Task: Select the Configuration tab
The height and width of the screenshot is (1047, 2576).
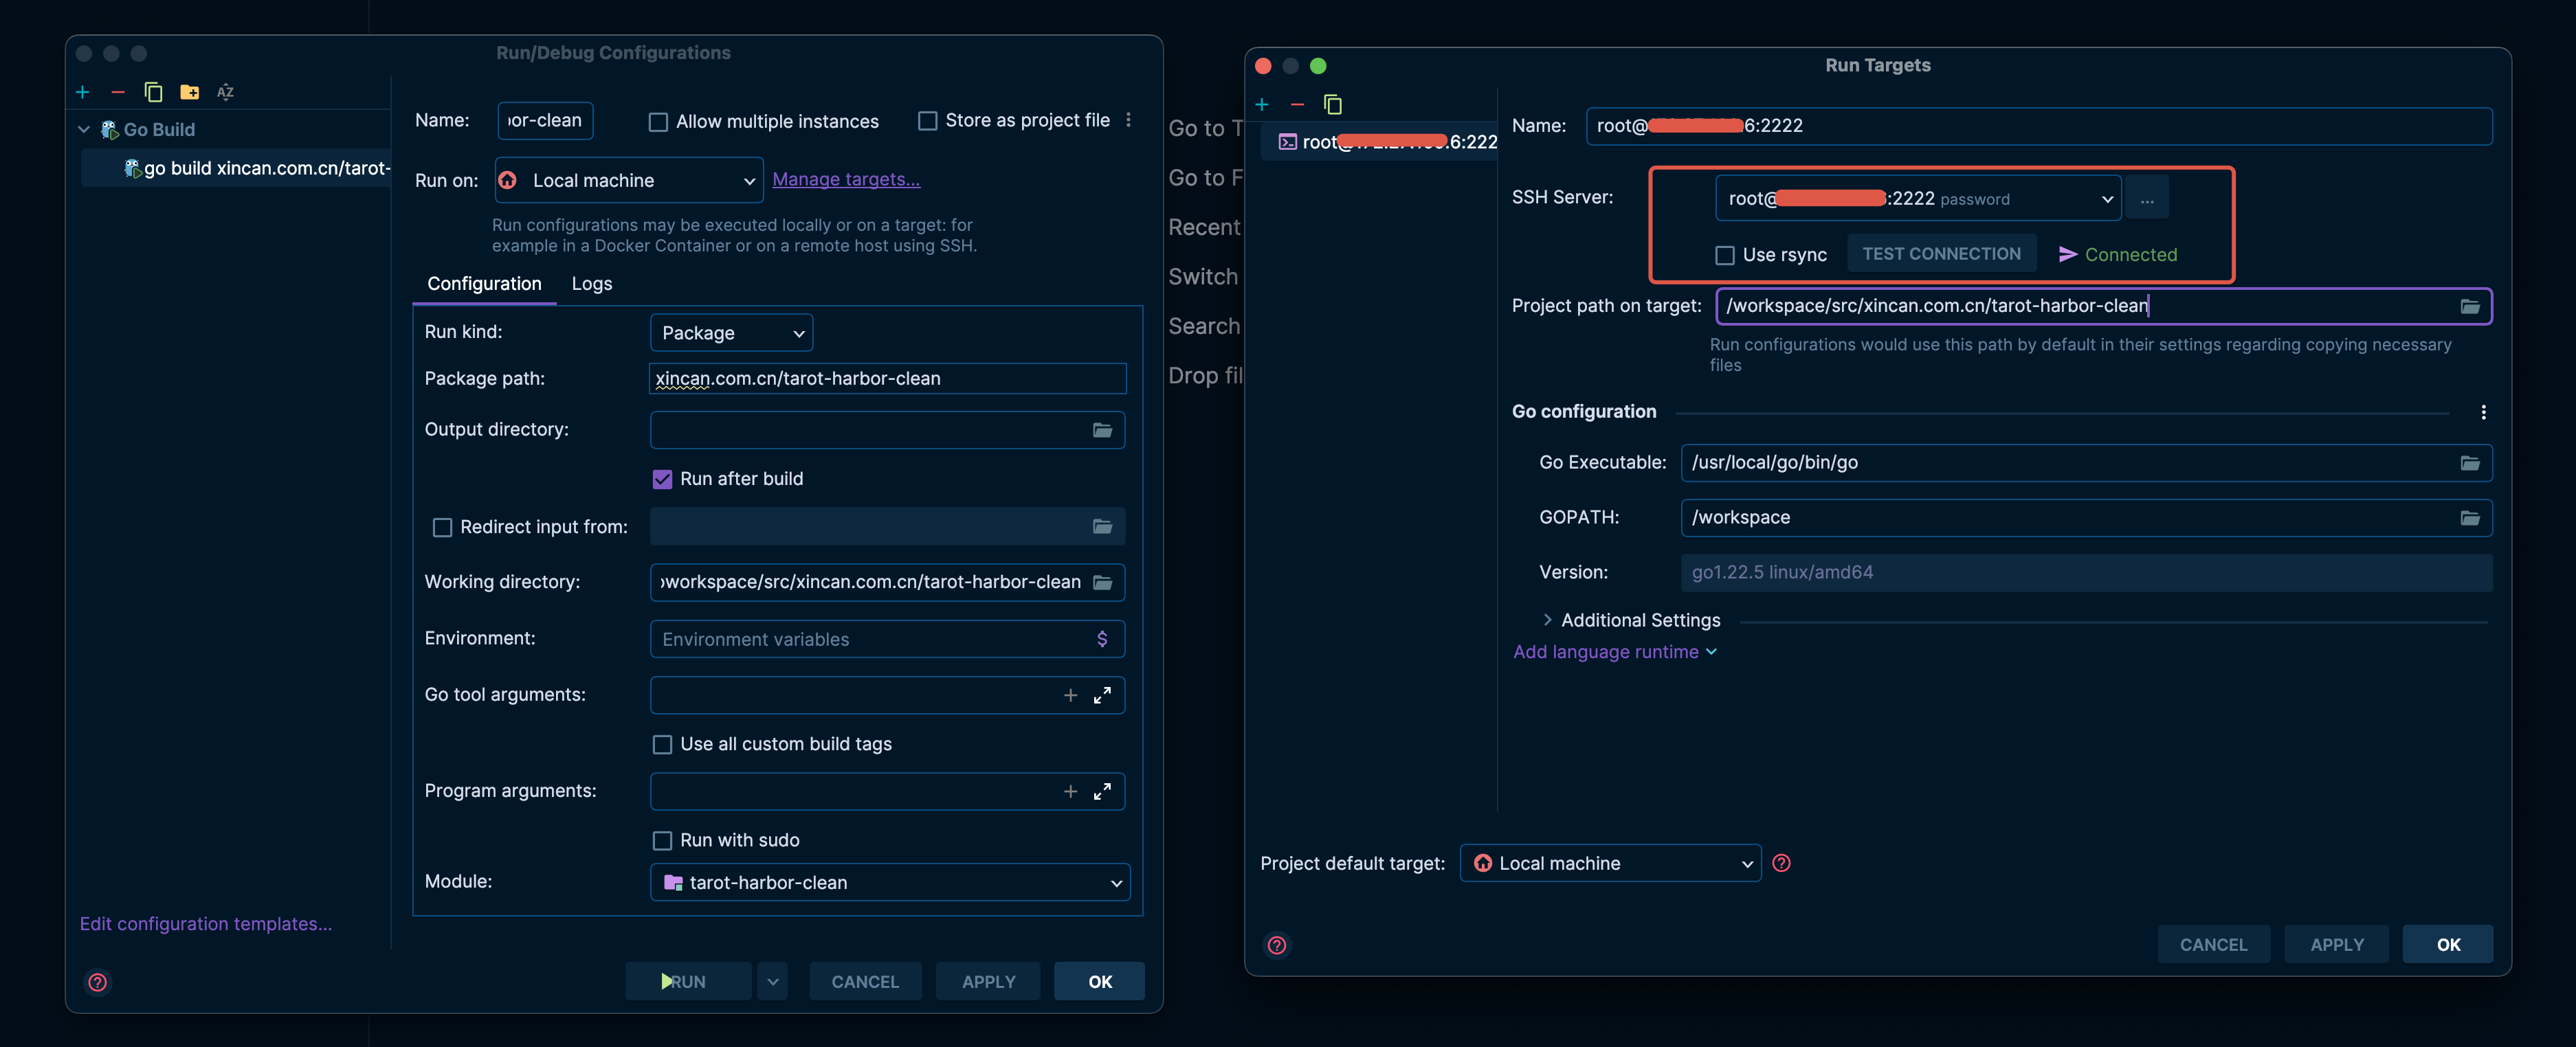Action: [484, 284]
